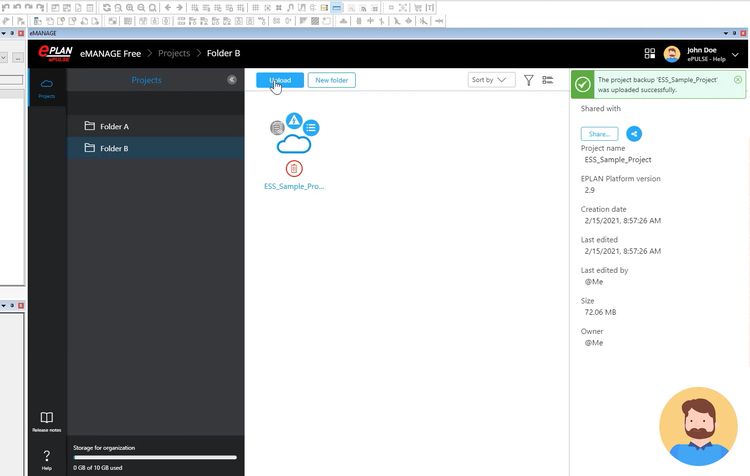Collapse the Projects panel with double-arrow
The image size is (750, 476).
pyautogui.click(x=232, y=80)
